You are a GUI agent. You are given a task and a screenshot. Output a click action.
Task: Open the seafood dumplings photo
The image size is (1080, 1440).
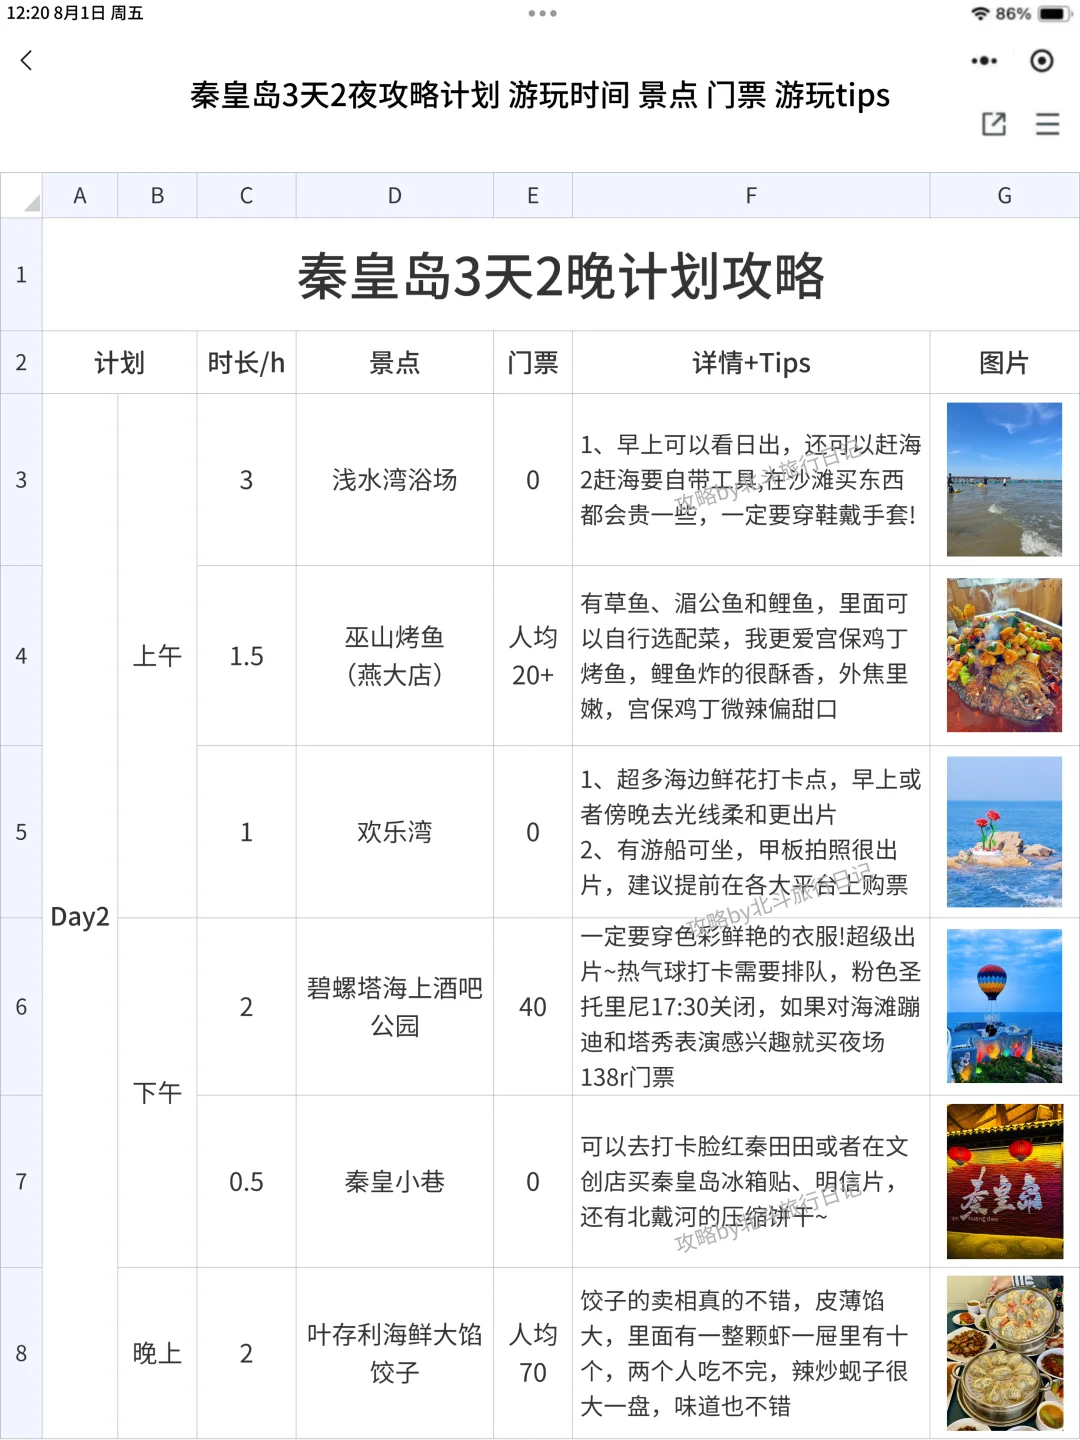[1005, 1353]
